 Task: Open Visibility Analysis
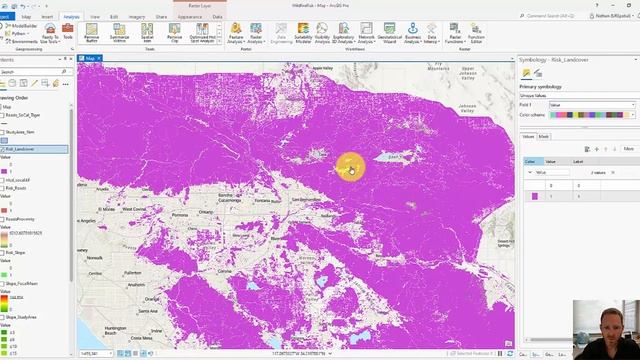[x=322, y=33]
